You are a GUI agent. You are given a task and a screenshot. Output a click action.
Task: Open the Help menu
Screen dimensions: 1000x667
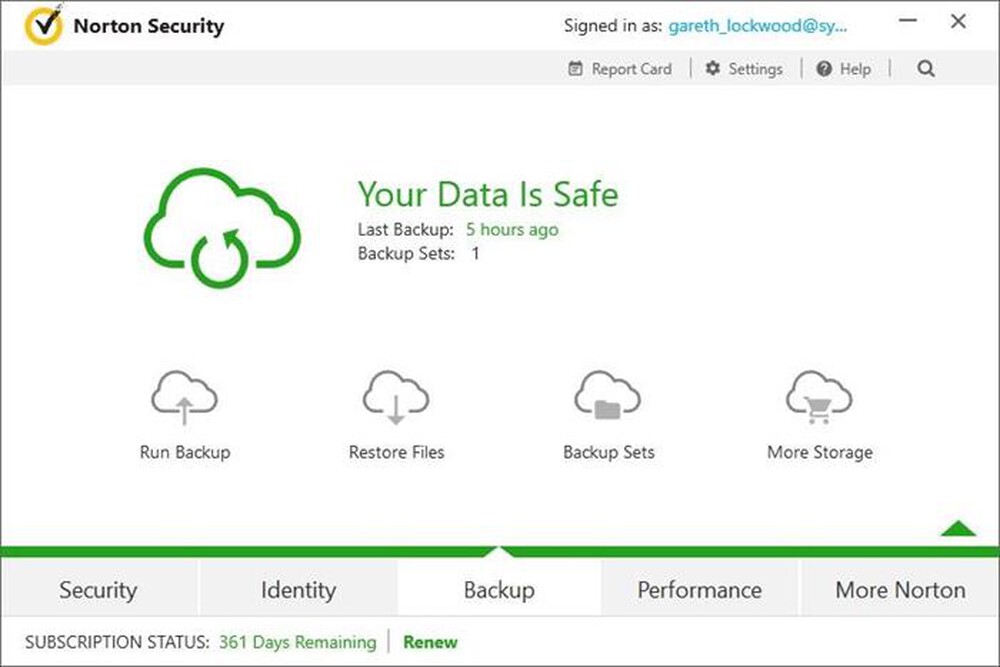[x=843, y=68]
